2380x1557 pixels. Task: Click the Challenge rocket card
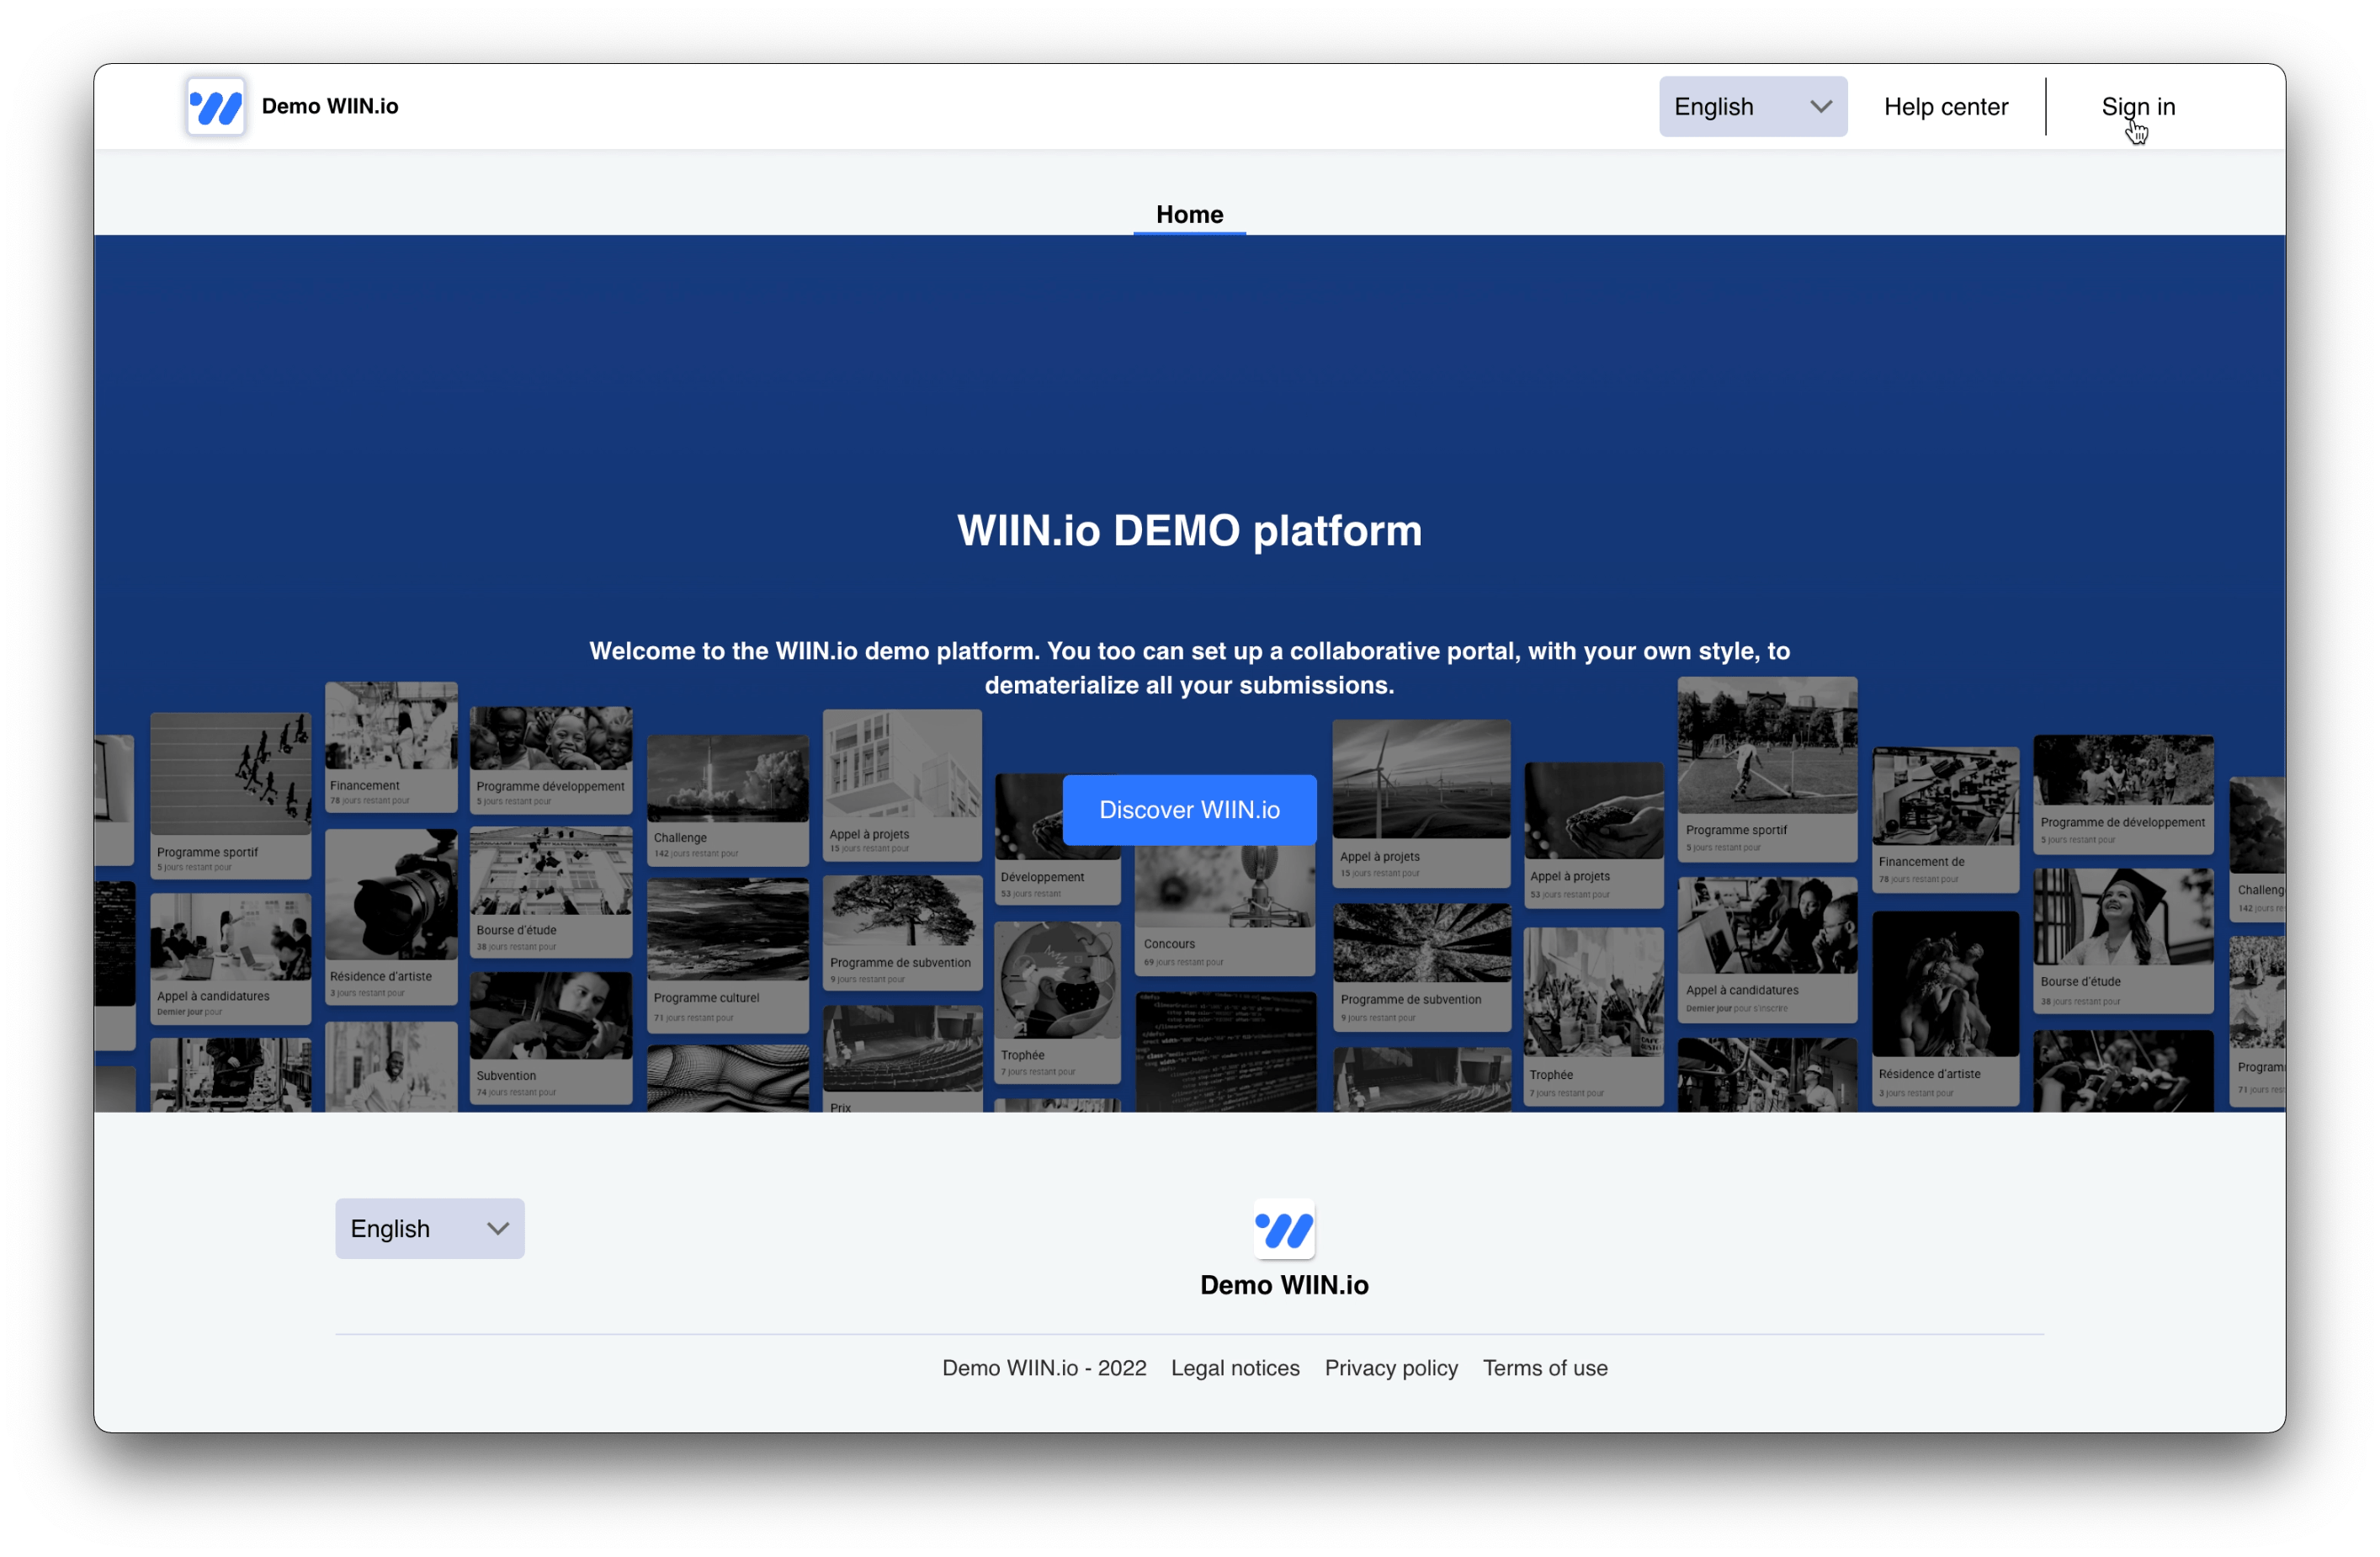tap(727, 800)
